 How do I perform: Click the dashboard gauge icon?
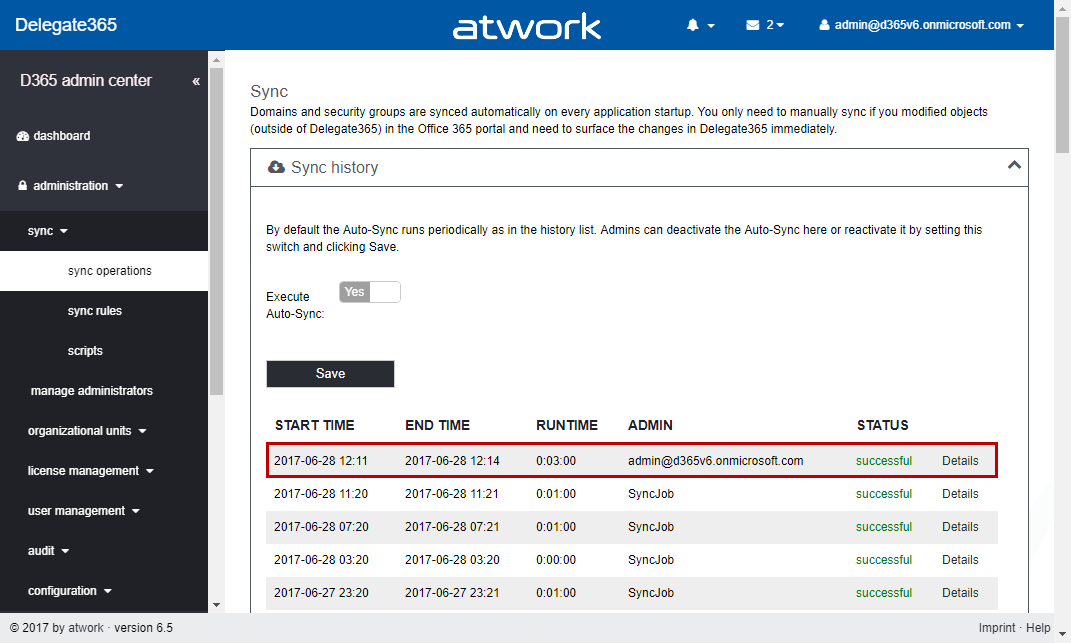point(23,136)
